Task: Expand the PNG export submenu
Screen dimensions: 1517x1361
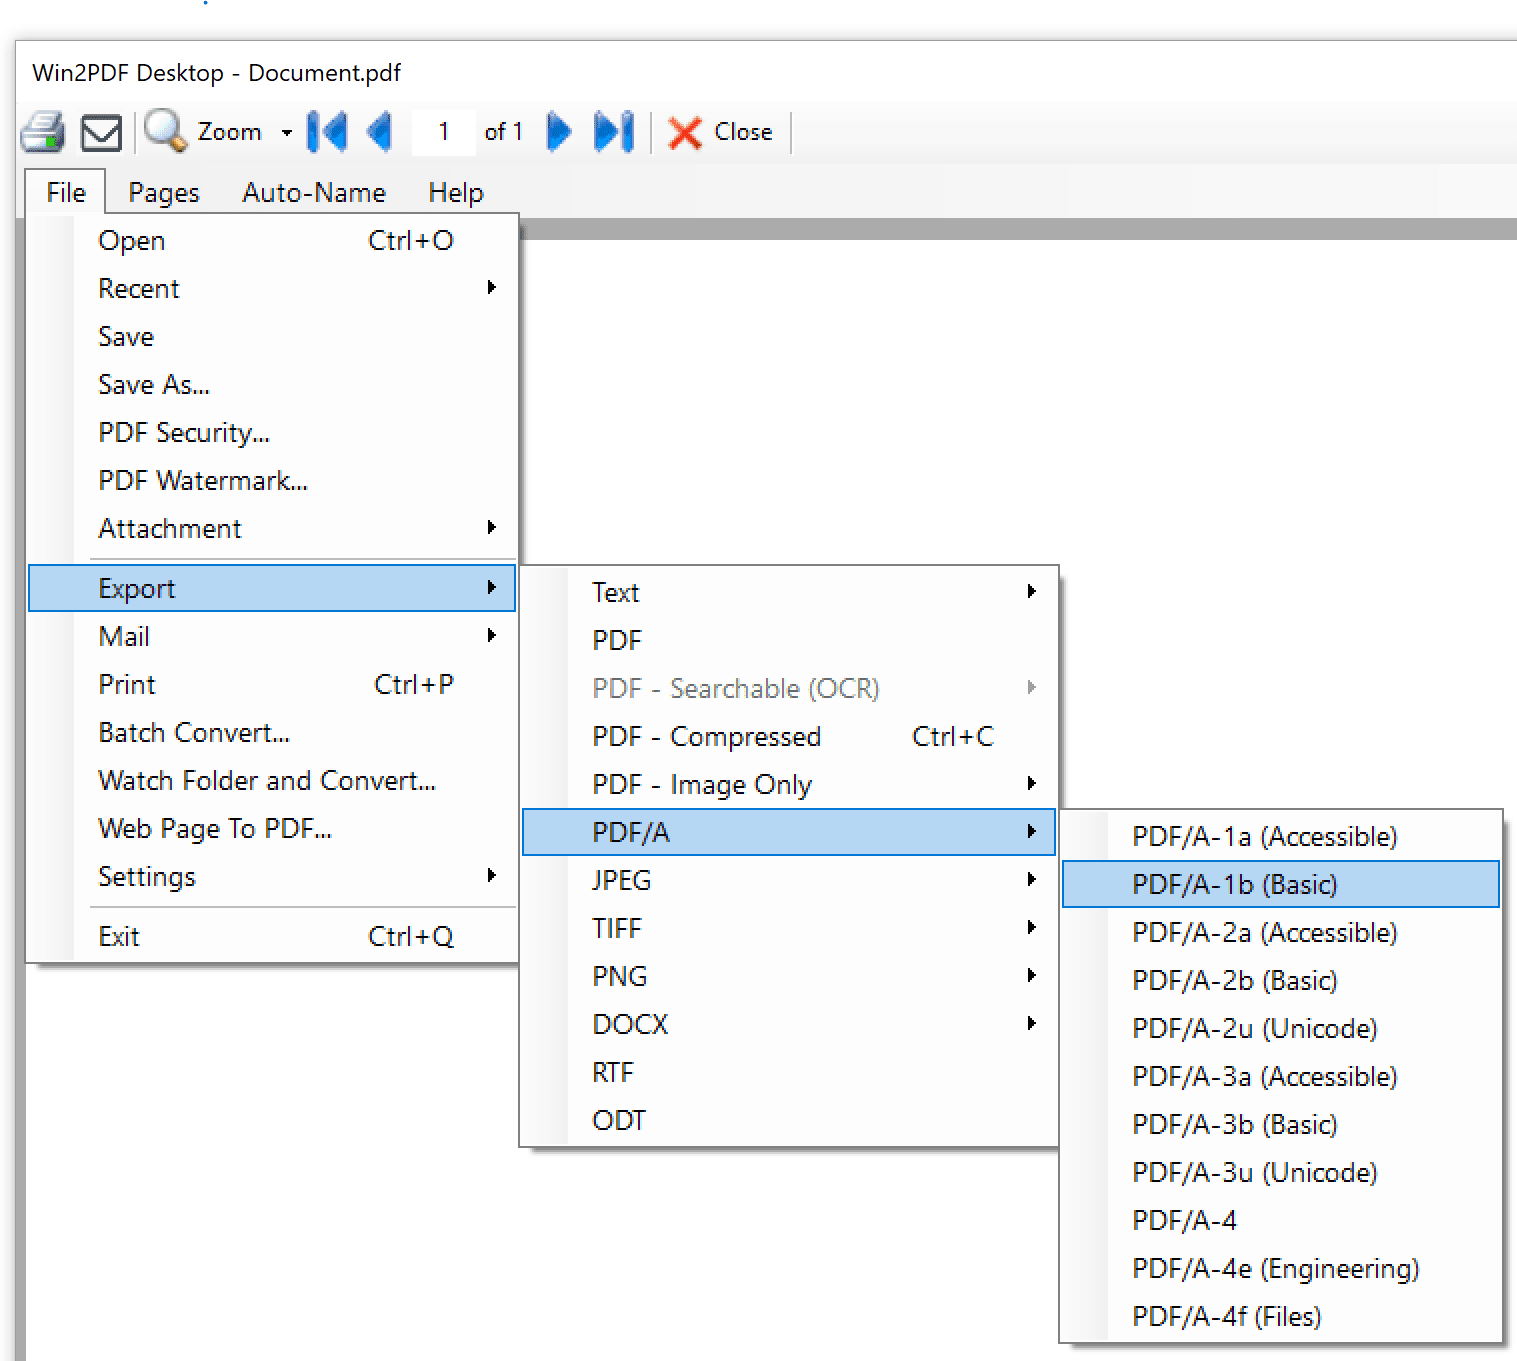Action: (x=789, y=976)
